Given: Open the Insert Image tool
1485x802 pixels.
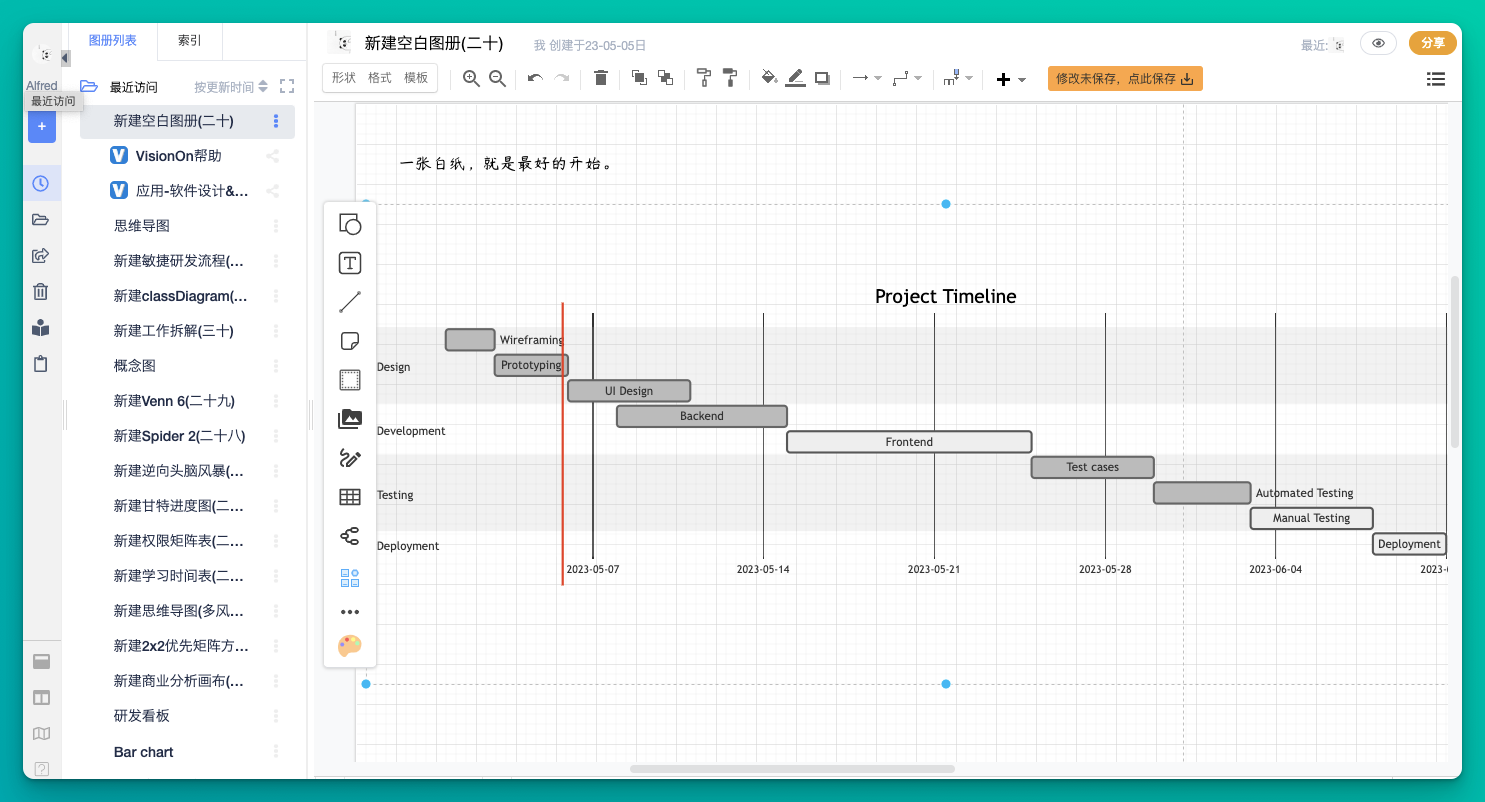Looking at the screenshot, I should point(350,418).
